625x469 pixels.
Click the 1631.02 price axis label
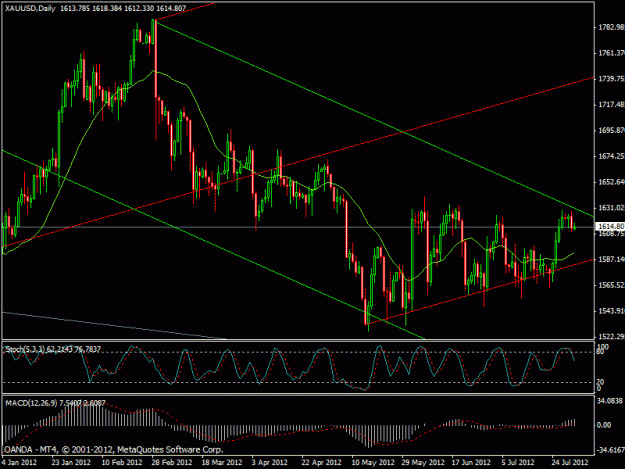pyautogui.click(x=611, y=208)
